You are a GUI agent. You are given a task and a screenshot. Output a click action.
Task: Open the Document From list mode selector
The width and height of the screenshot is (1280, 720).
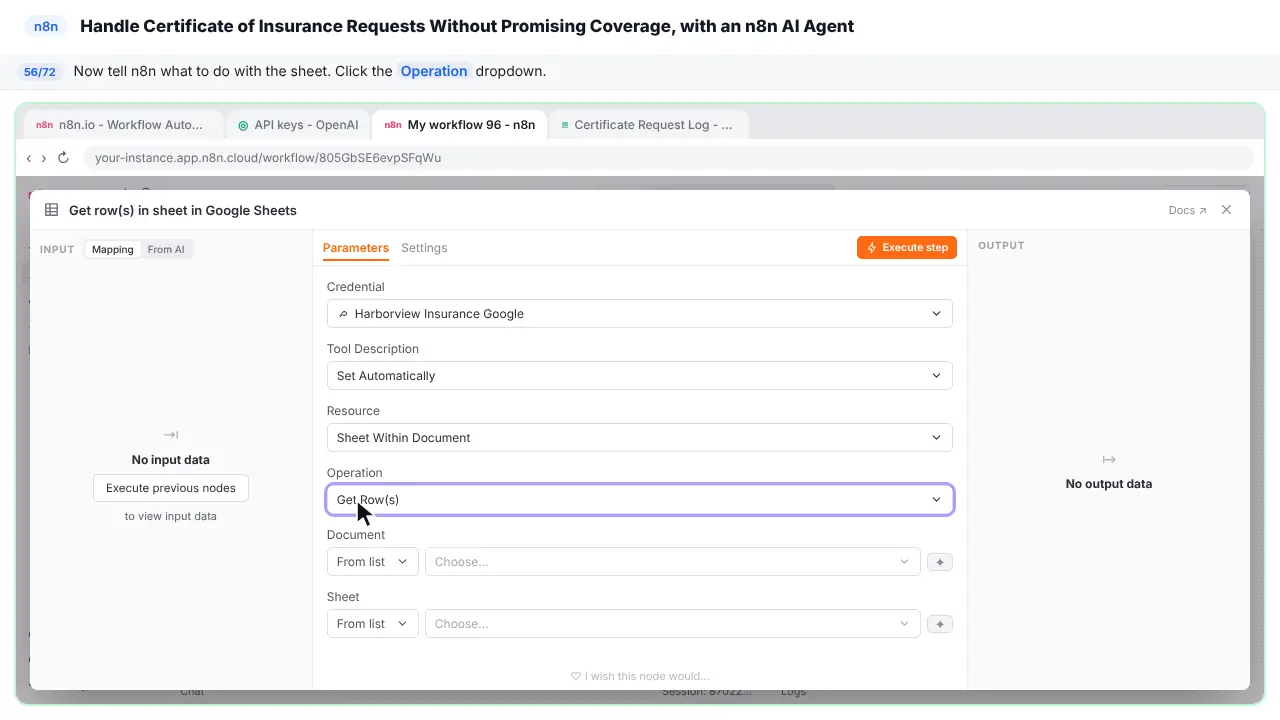372,562
